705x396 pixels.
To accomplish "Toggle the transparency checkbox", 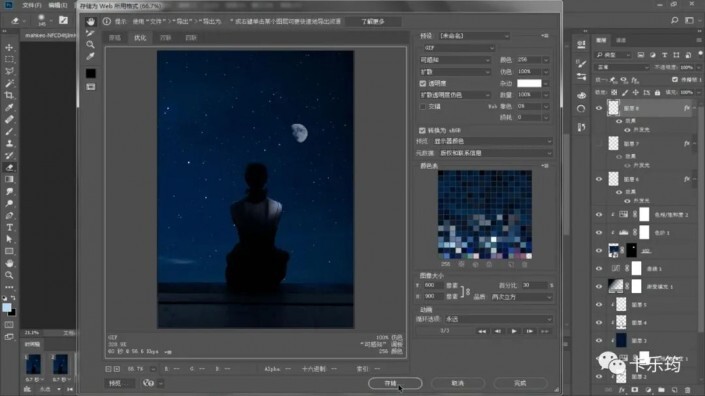I will click(x=423, y=84).
